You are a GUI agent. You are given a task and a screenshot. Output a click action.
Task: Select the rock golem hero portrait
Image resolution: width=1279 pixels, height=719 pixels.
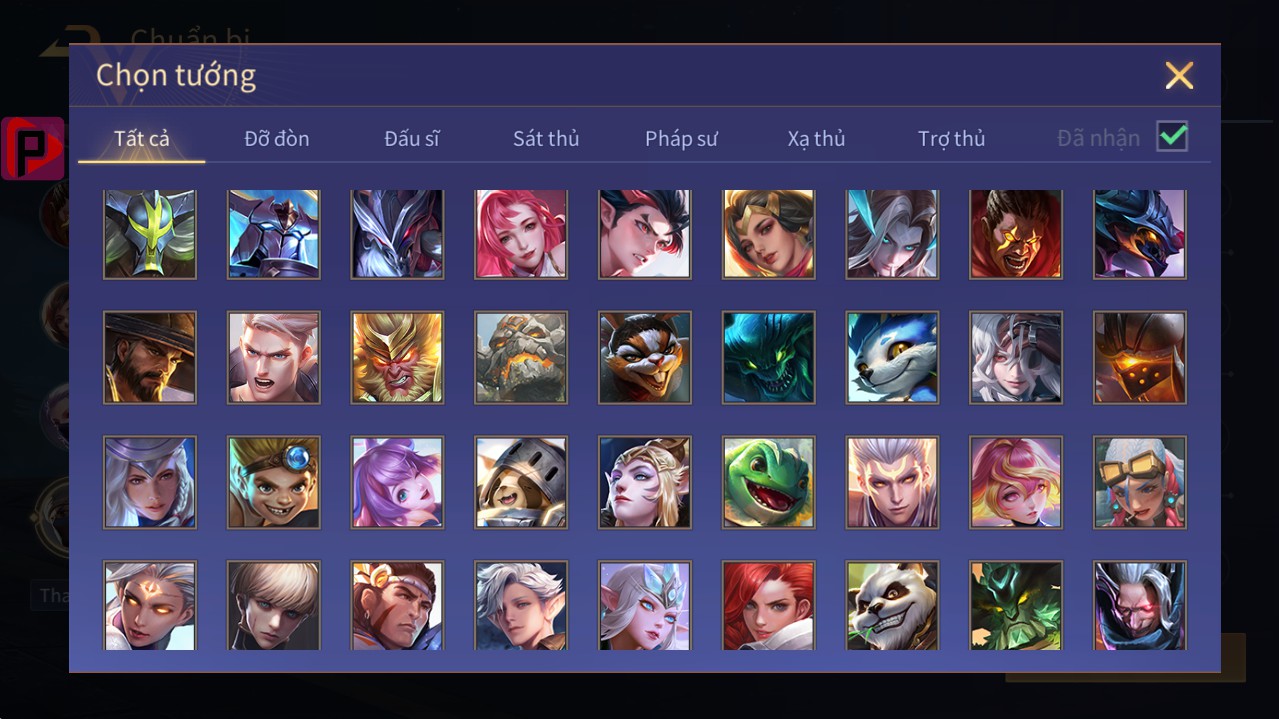click(x=521, y=357)
